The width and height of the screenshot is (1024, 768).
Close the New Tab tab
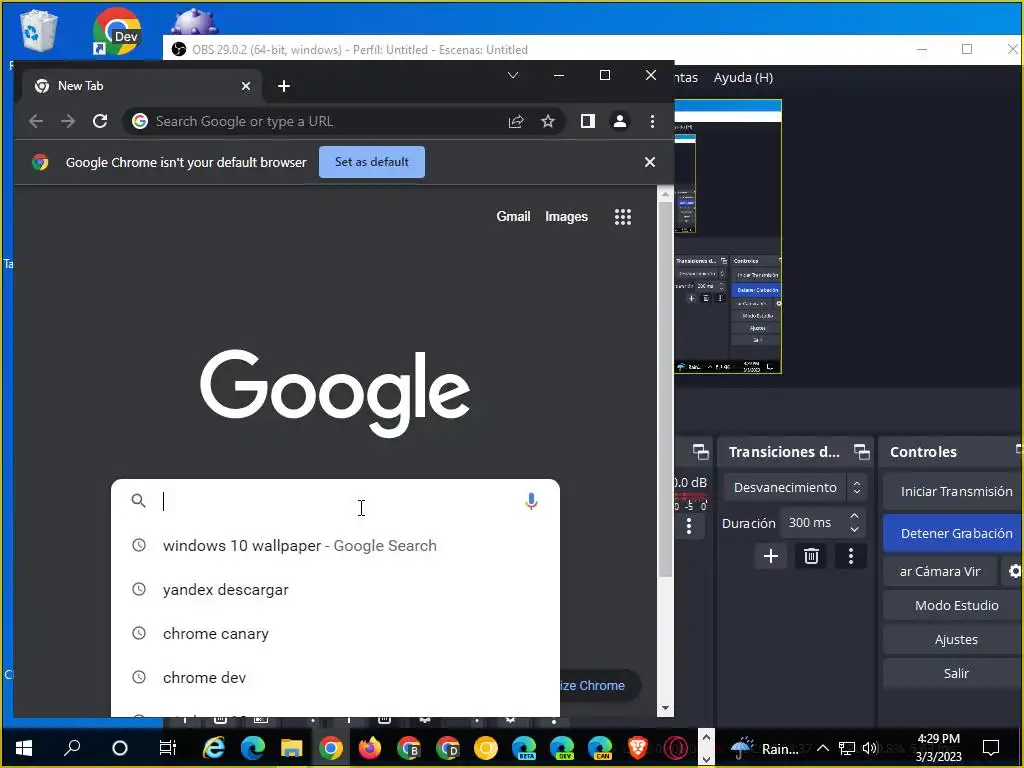point(246,86)
